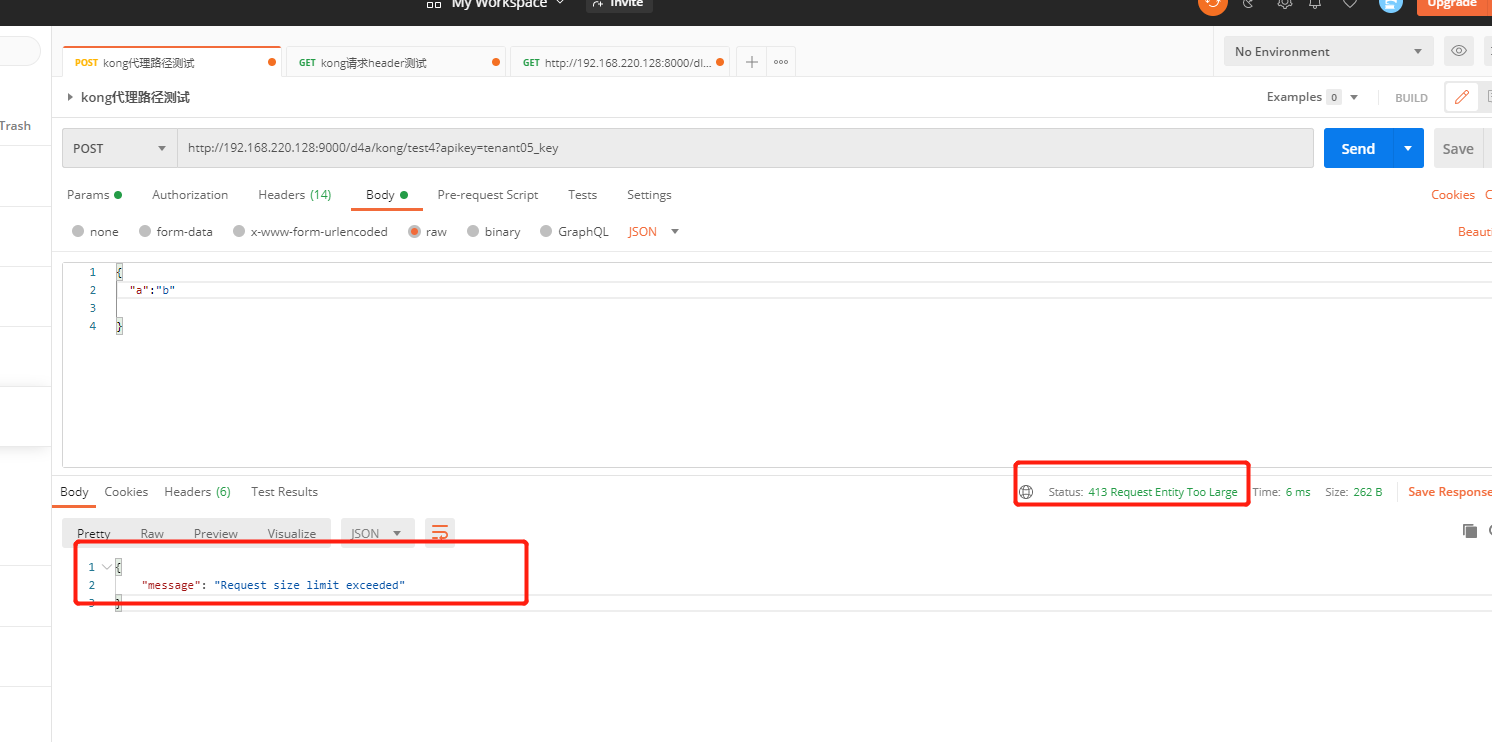The height and width of the screenshot is (742, 1492).
Task: Expand the kong代理路径测试 request description
Action: coord(70,97)
